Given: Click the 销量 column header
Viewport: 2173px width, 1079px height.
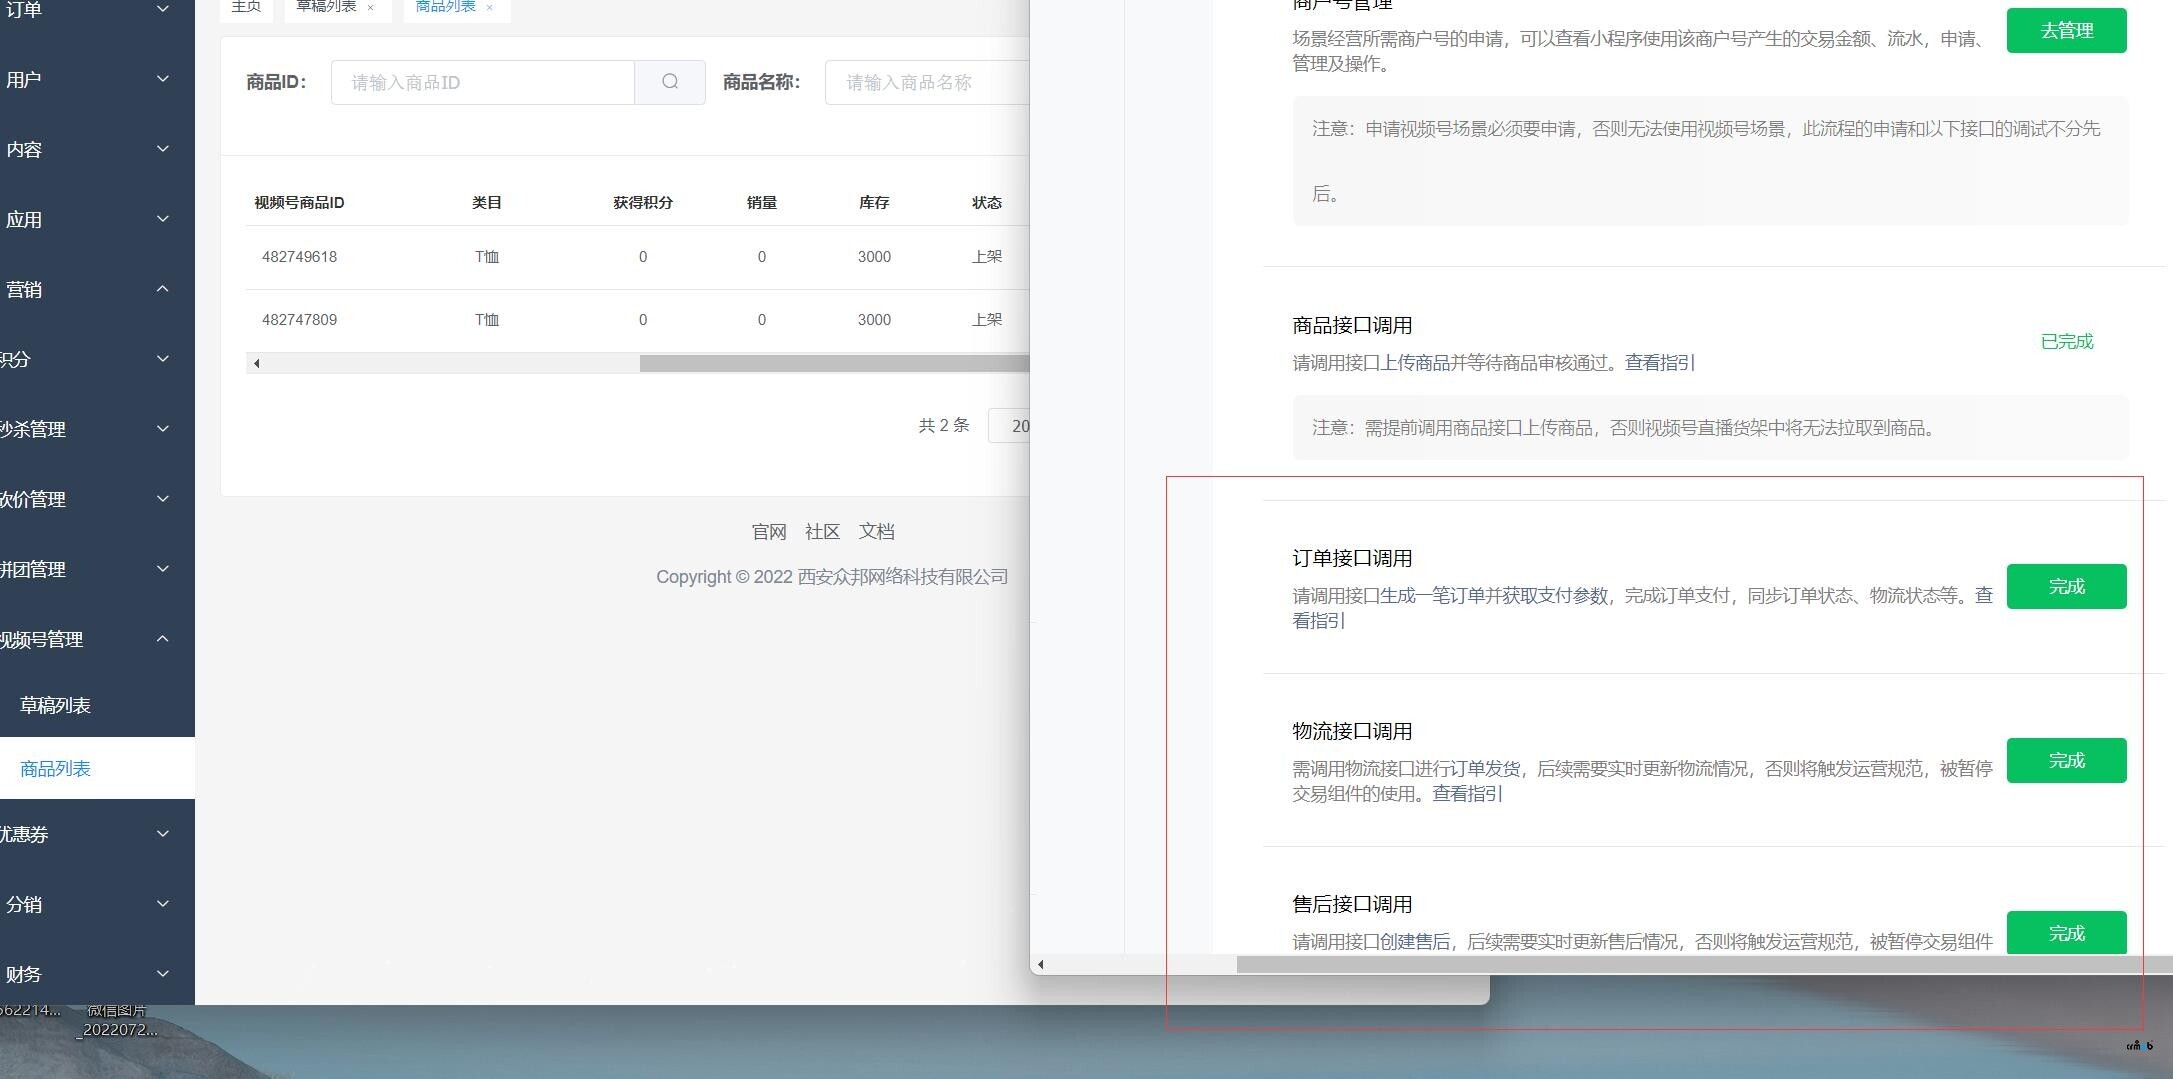Looking at the screenshot, I should (x=762, y=203).
